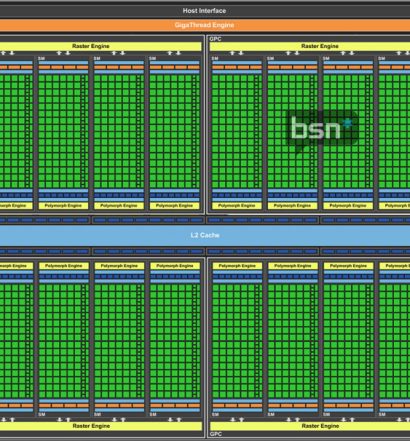Click first Polymorph Engine in the upper-right GPC
The height and width of the screenshot is (441, 410).
click(x=237, y=206)
